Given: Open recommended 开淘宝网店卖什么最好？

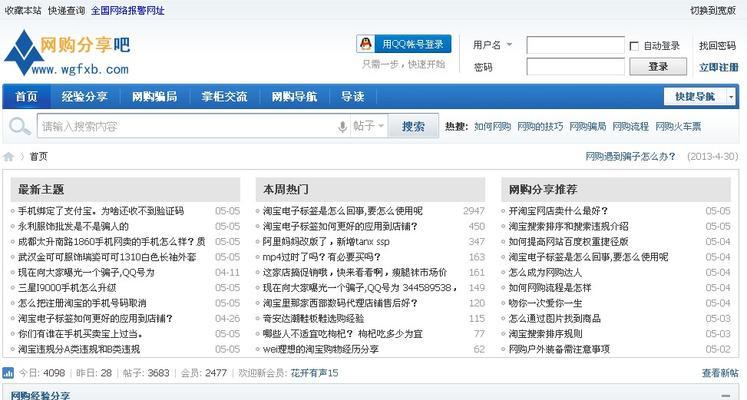Looking at the screenshot, I should coord(558,211).
